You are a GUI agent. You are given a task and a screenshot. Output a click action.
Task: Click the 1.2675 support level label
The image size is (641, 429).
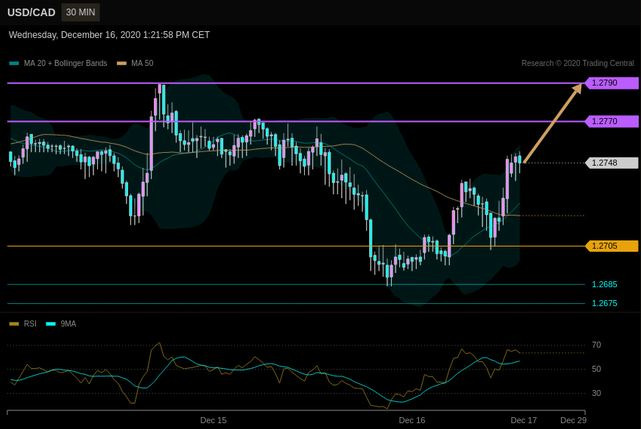(605, 303)
